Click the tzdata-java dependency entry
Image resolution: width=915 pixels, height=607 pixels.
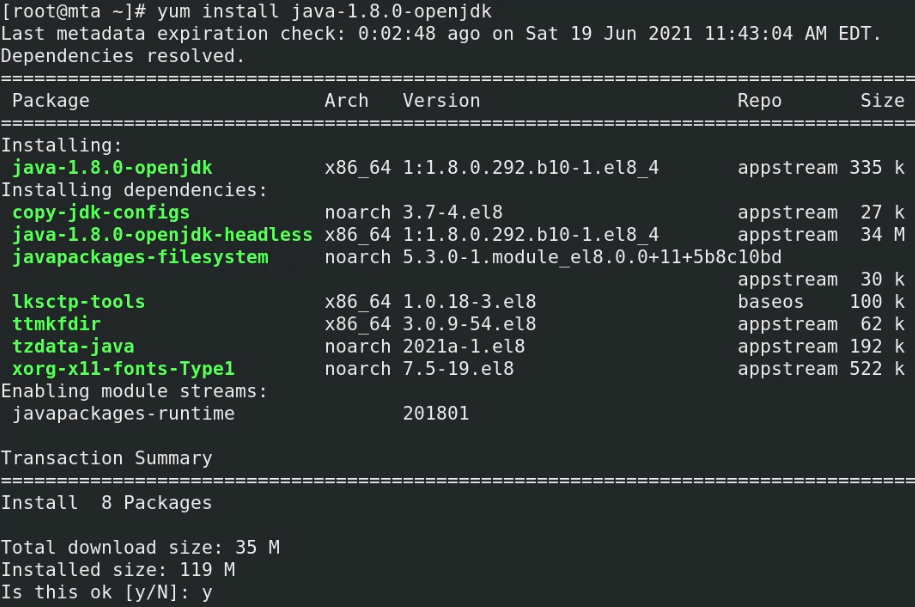[74, 347]
